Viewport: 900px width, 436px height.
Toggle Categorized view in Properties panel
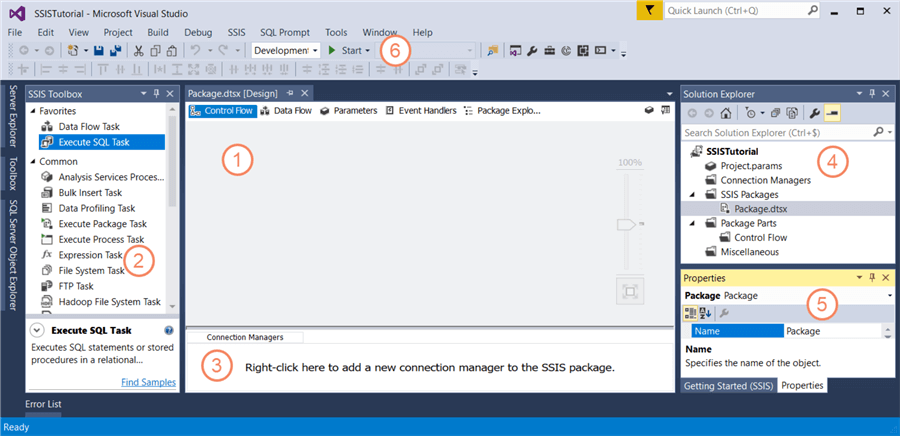point(690,313)
